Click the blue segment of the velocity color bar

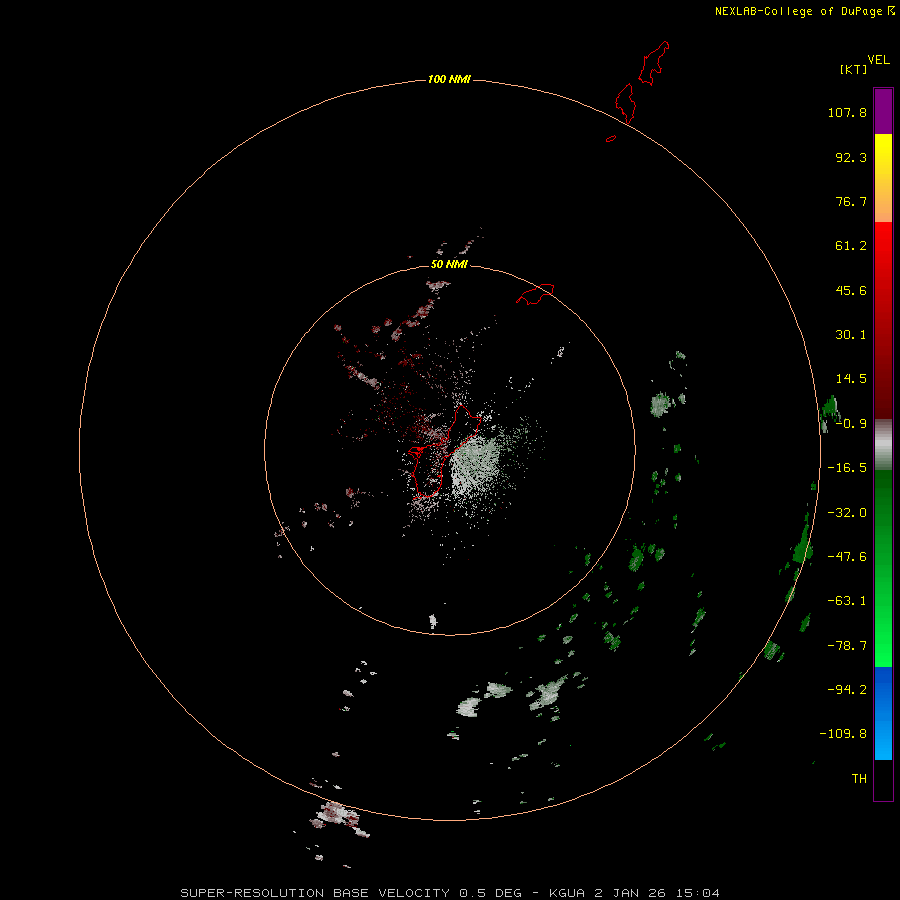coord(883,713)
